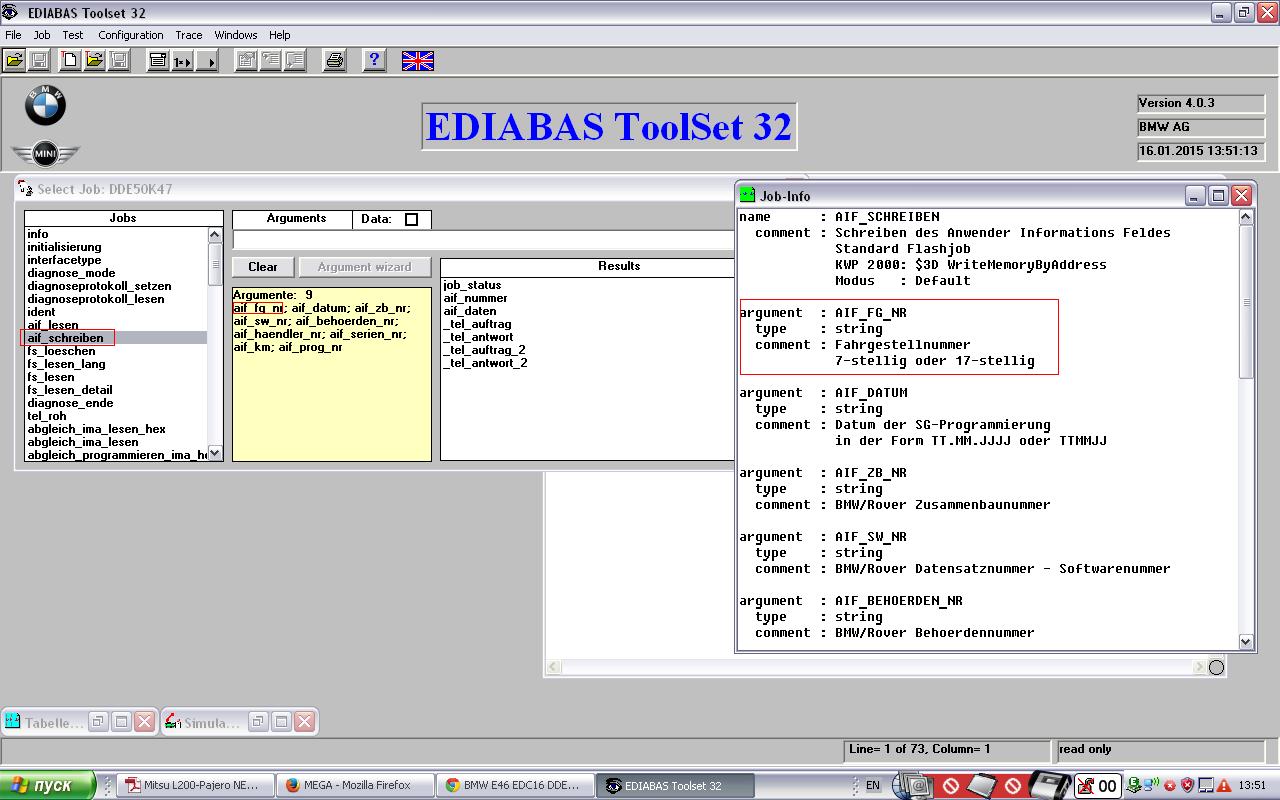The width and height of the screenshot is (1280, 800).
Task: Open the File menu
Action: click(13, 35)
